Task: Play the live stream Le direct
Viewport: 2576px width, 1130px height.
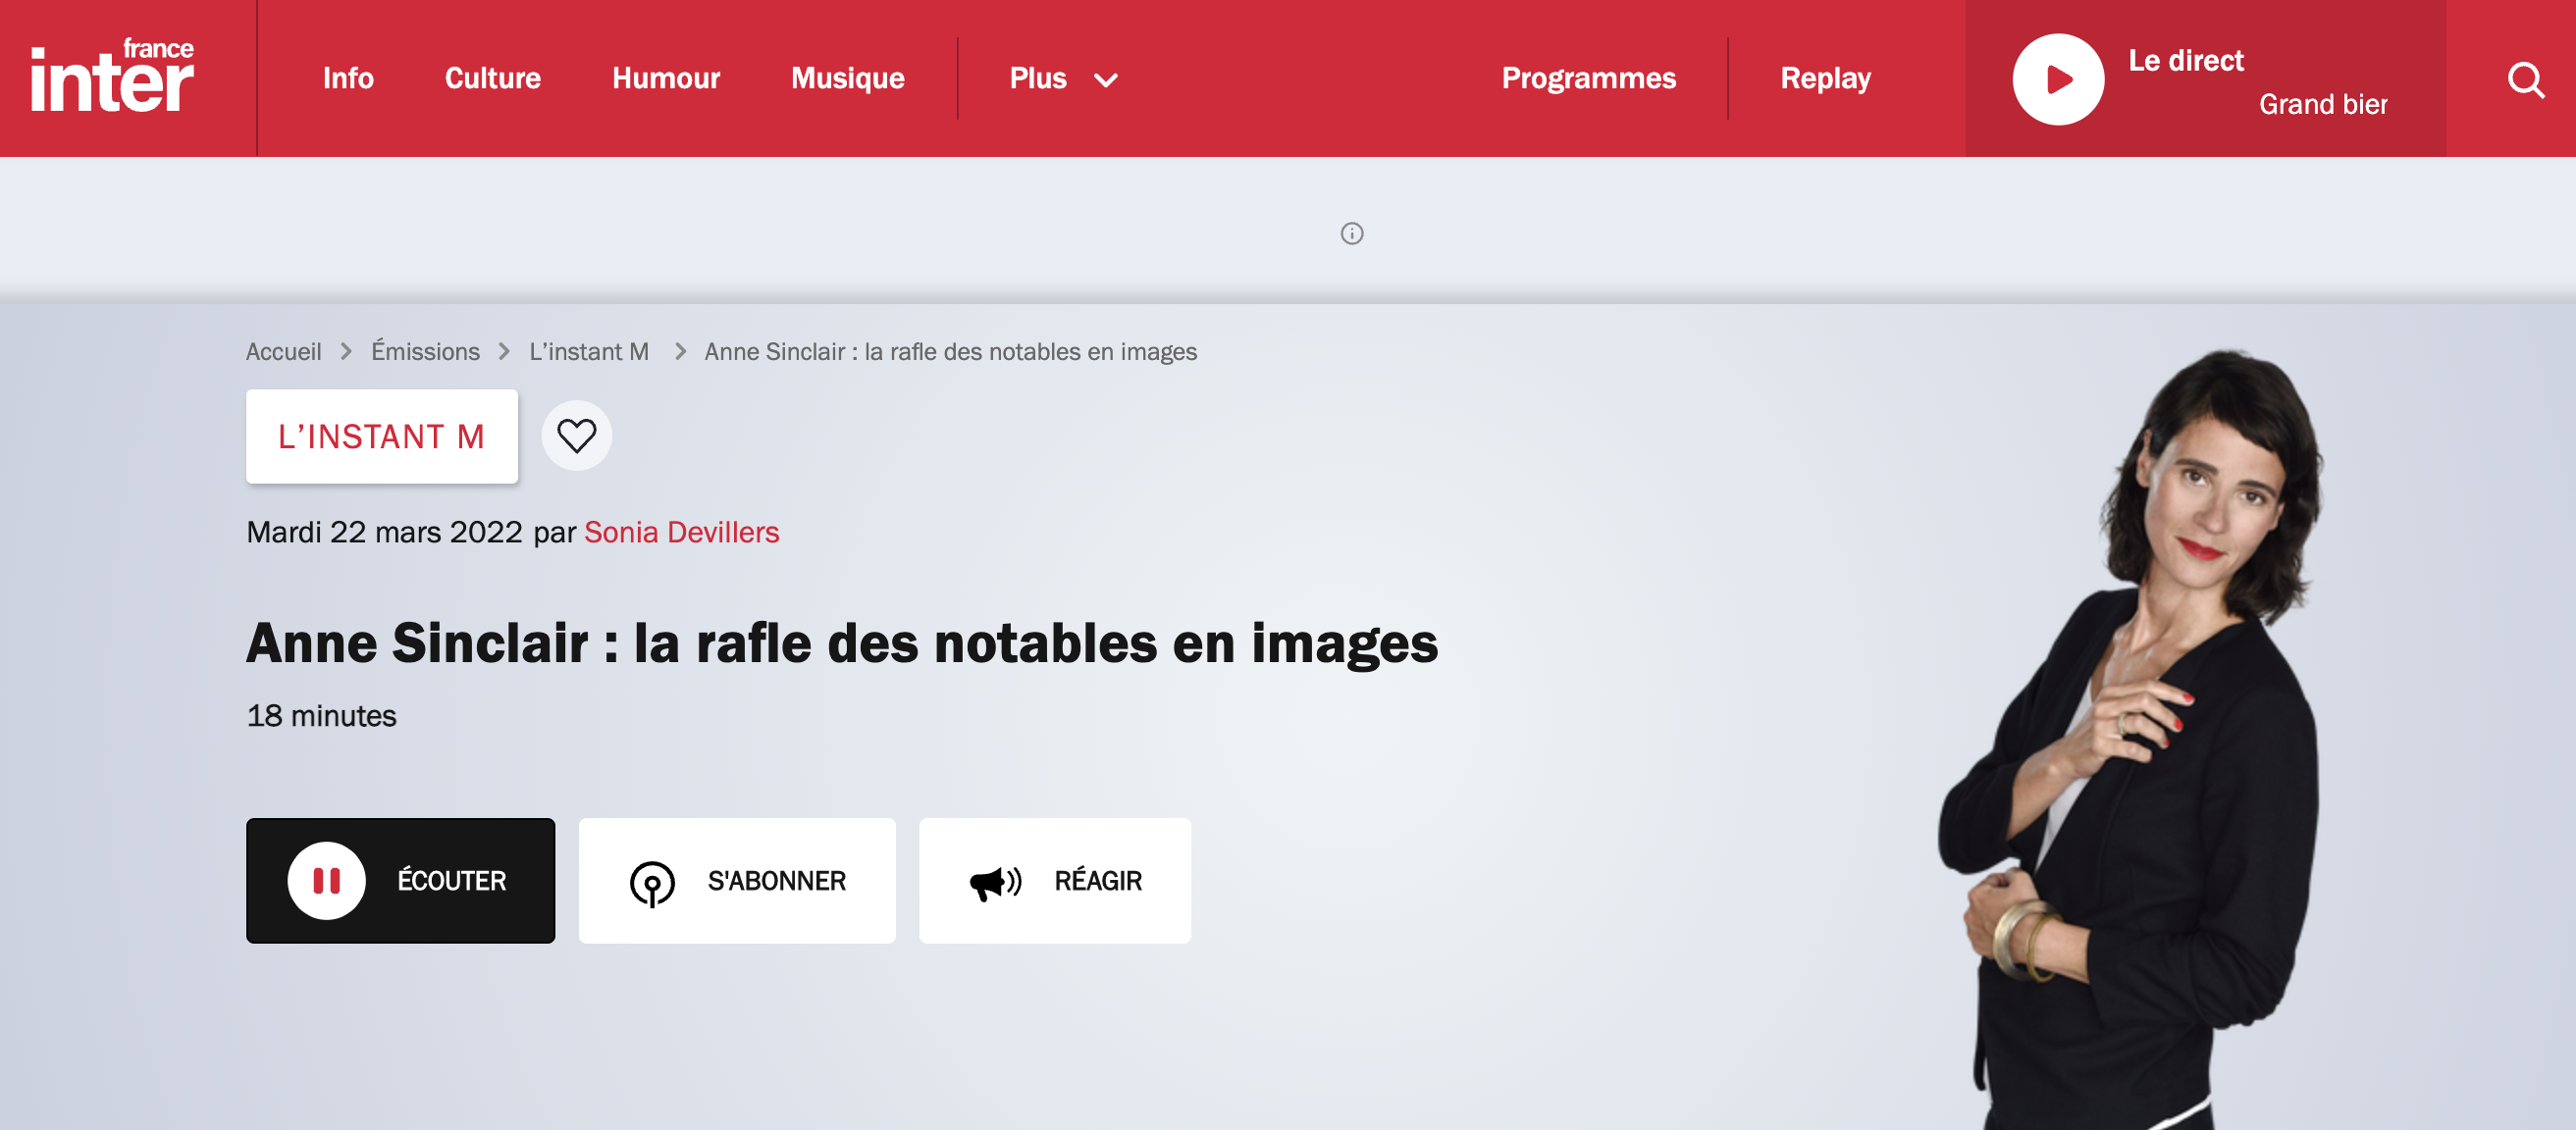Action: 2058,79
